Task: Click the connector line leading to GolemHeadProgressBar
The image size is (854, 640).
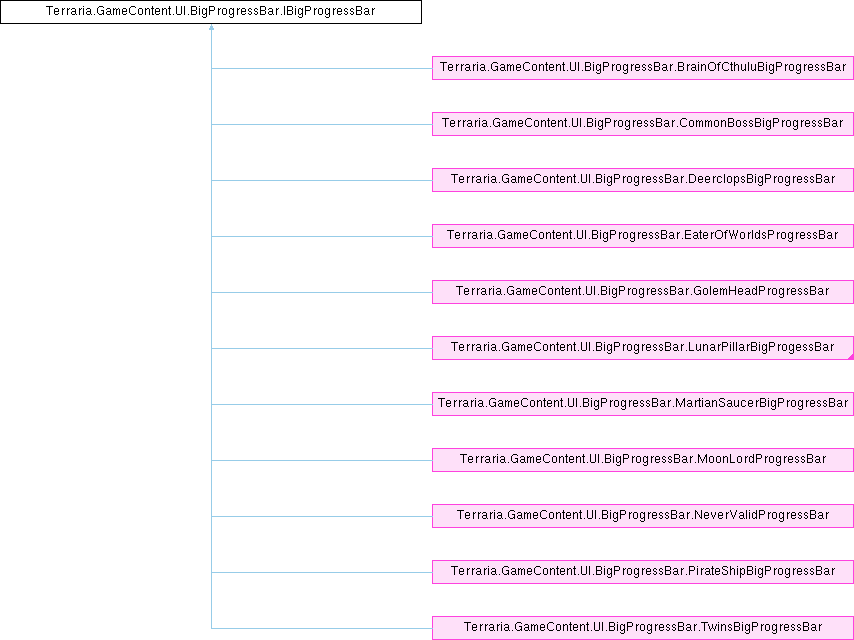Action: [x=320, y=292]
